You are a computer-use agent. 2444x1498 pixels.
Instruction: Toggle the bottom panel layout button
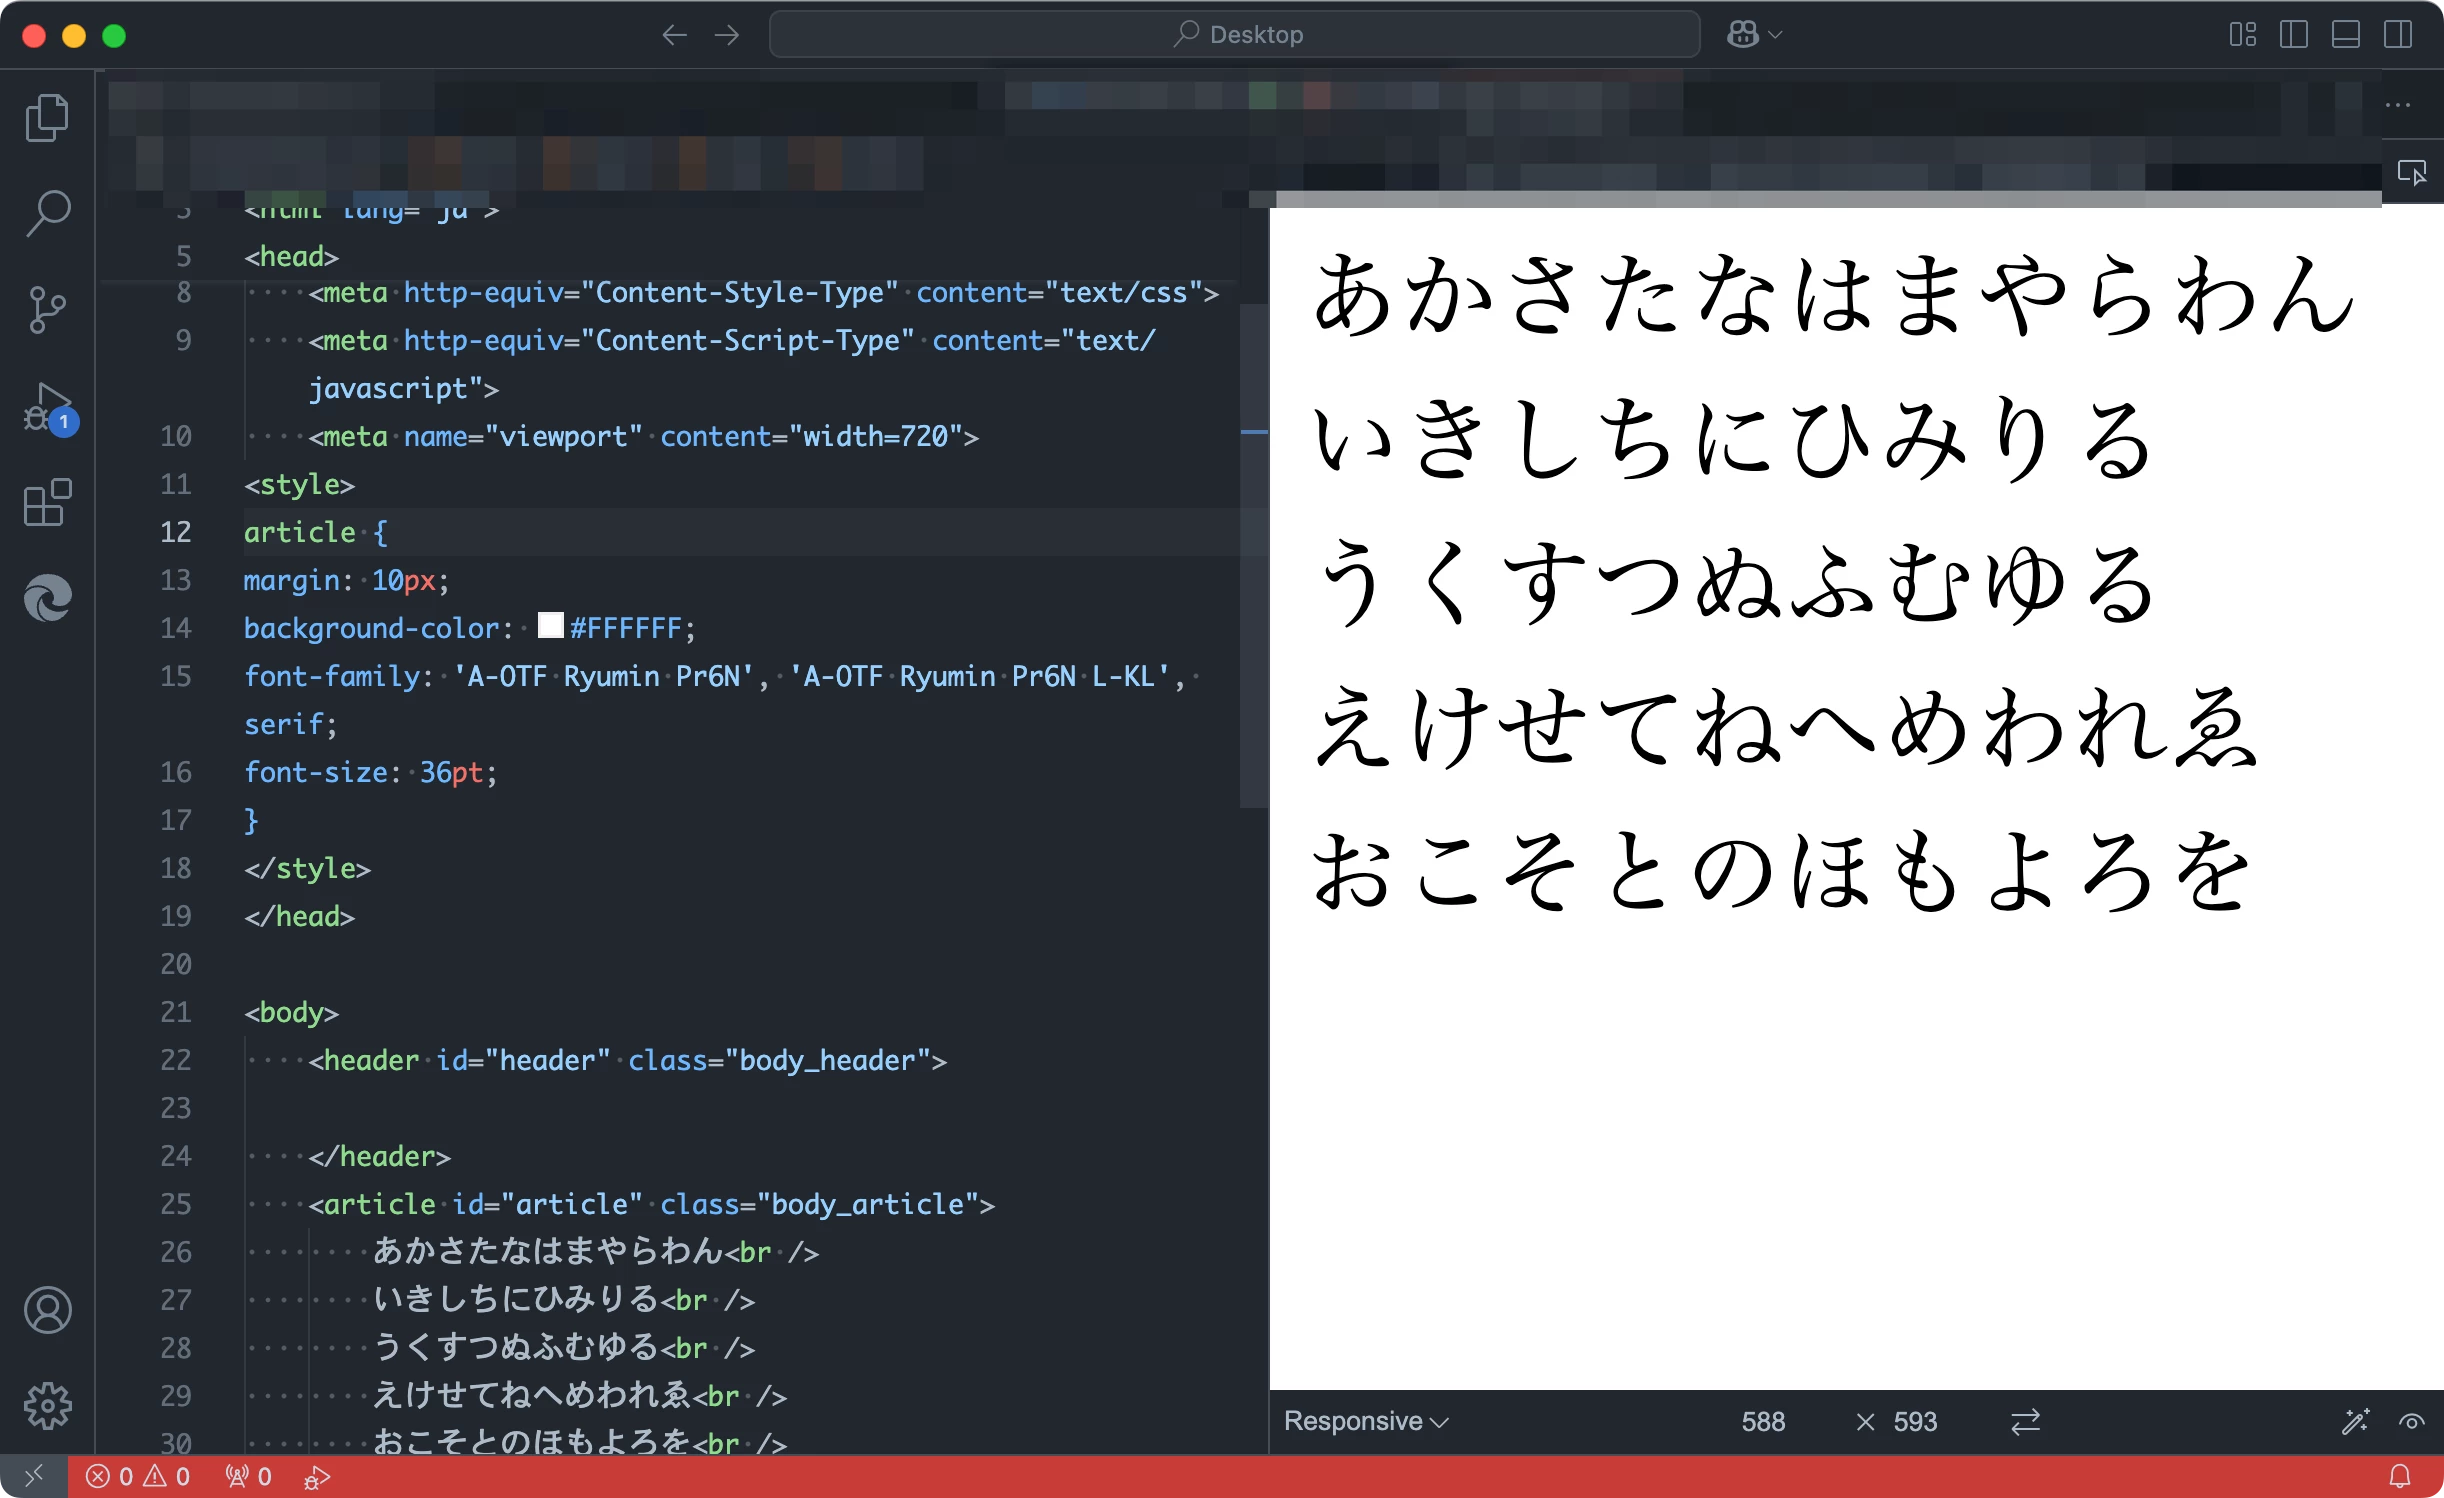[x=2345, y=35]
